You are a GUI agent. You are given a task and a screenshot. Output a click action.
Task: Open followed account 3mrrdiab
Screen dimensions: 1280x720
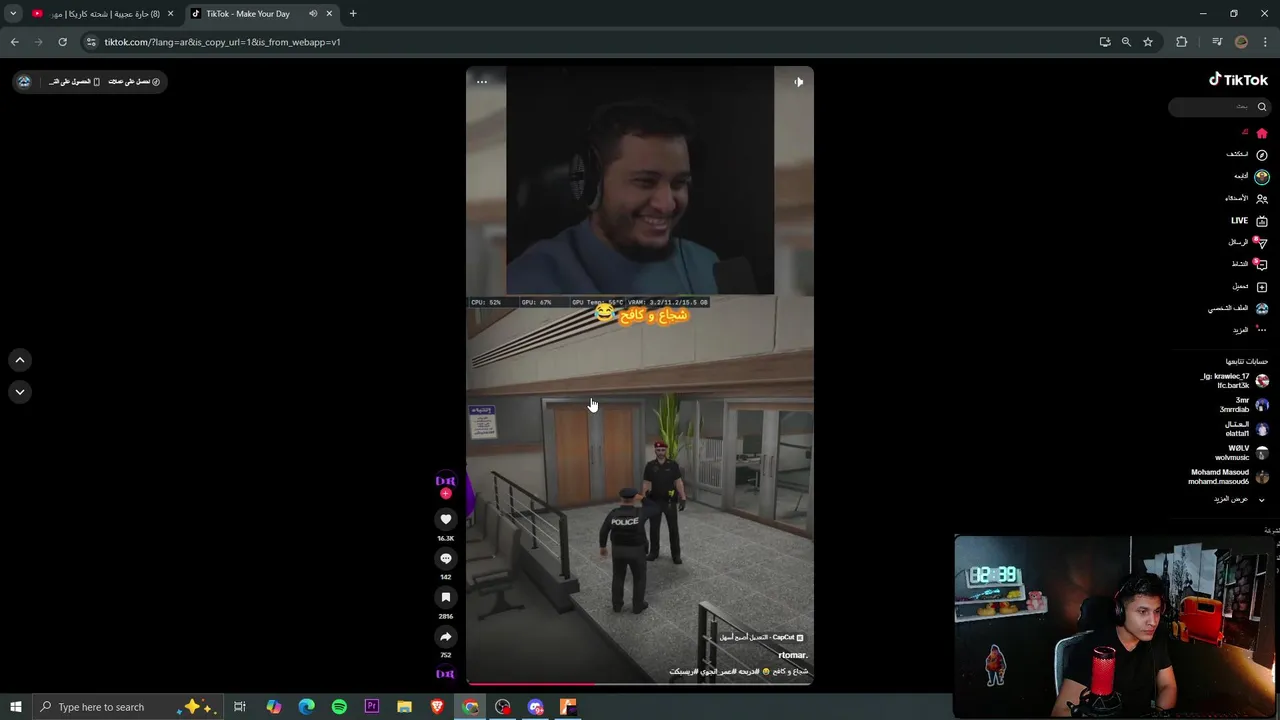coord(1244,405)
